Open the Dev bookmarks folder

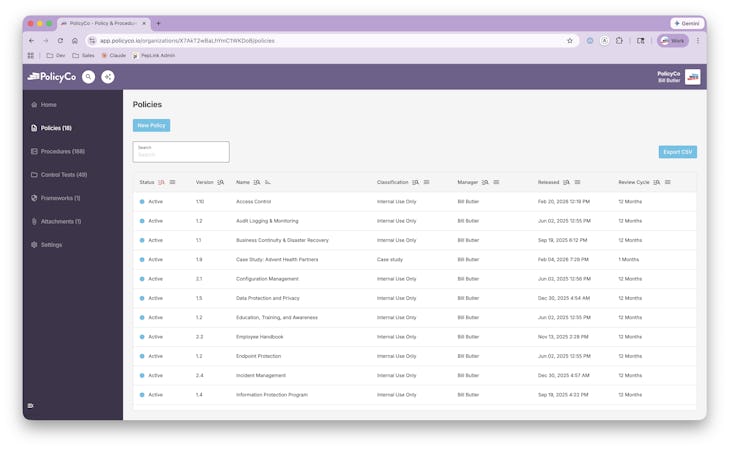pyautogui.click(x=56, y=55)
